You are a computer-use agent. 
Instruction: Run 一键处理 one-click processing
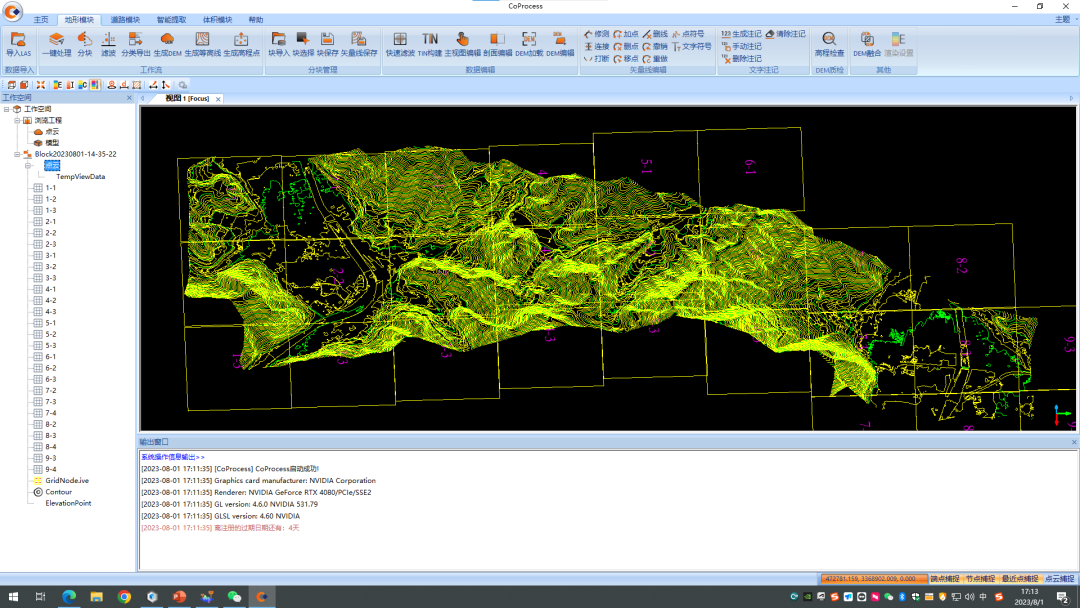pos(56,44)
